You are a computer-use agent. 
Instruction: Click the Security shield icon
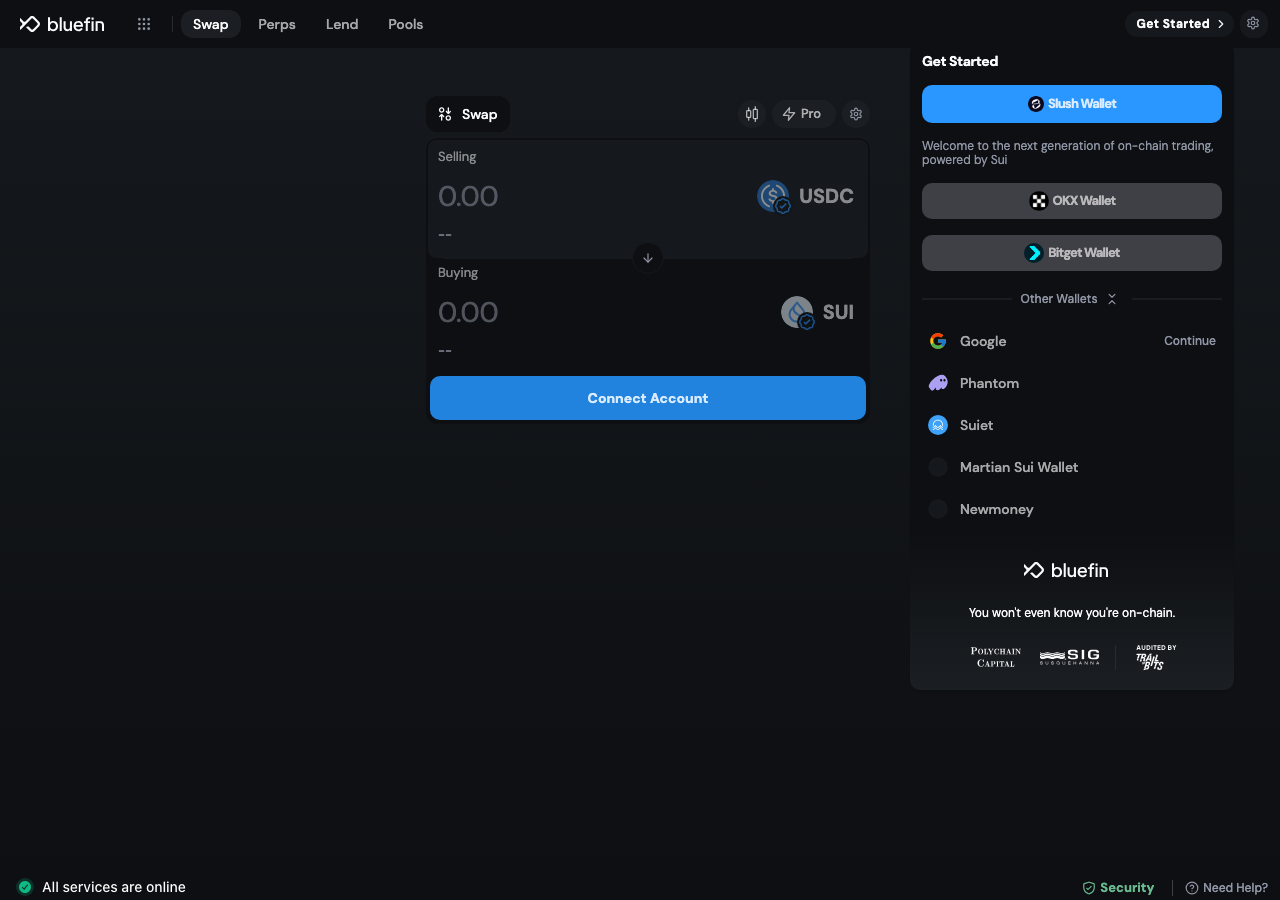[1089, 888]
